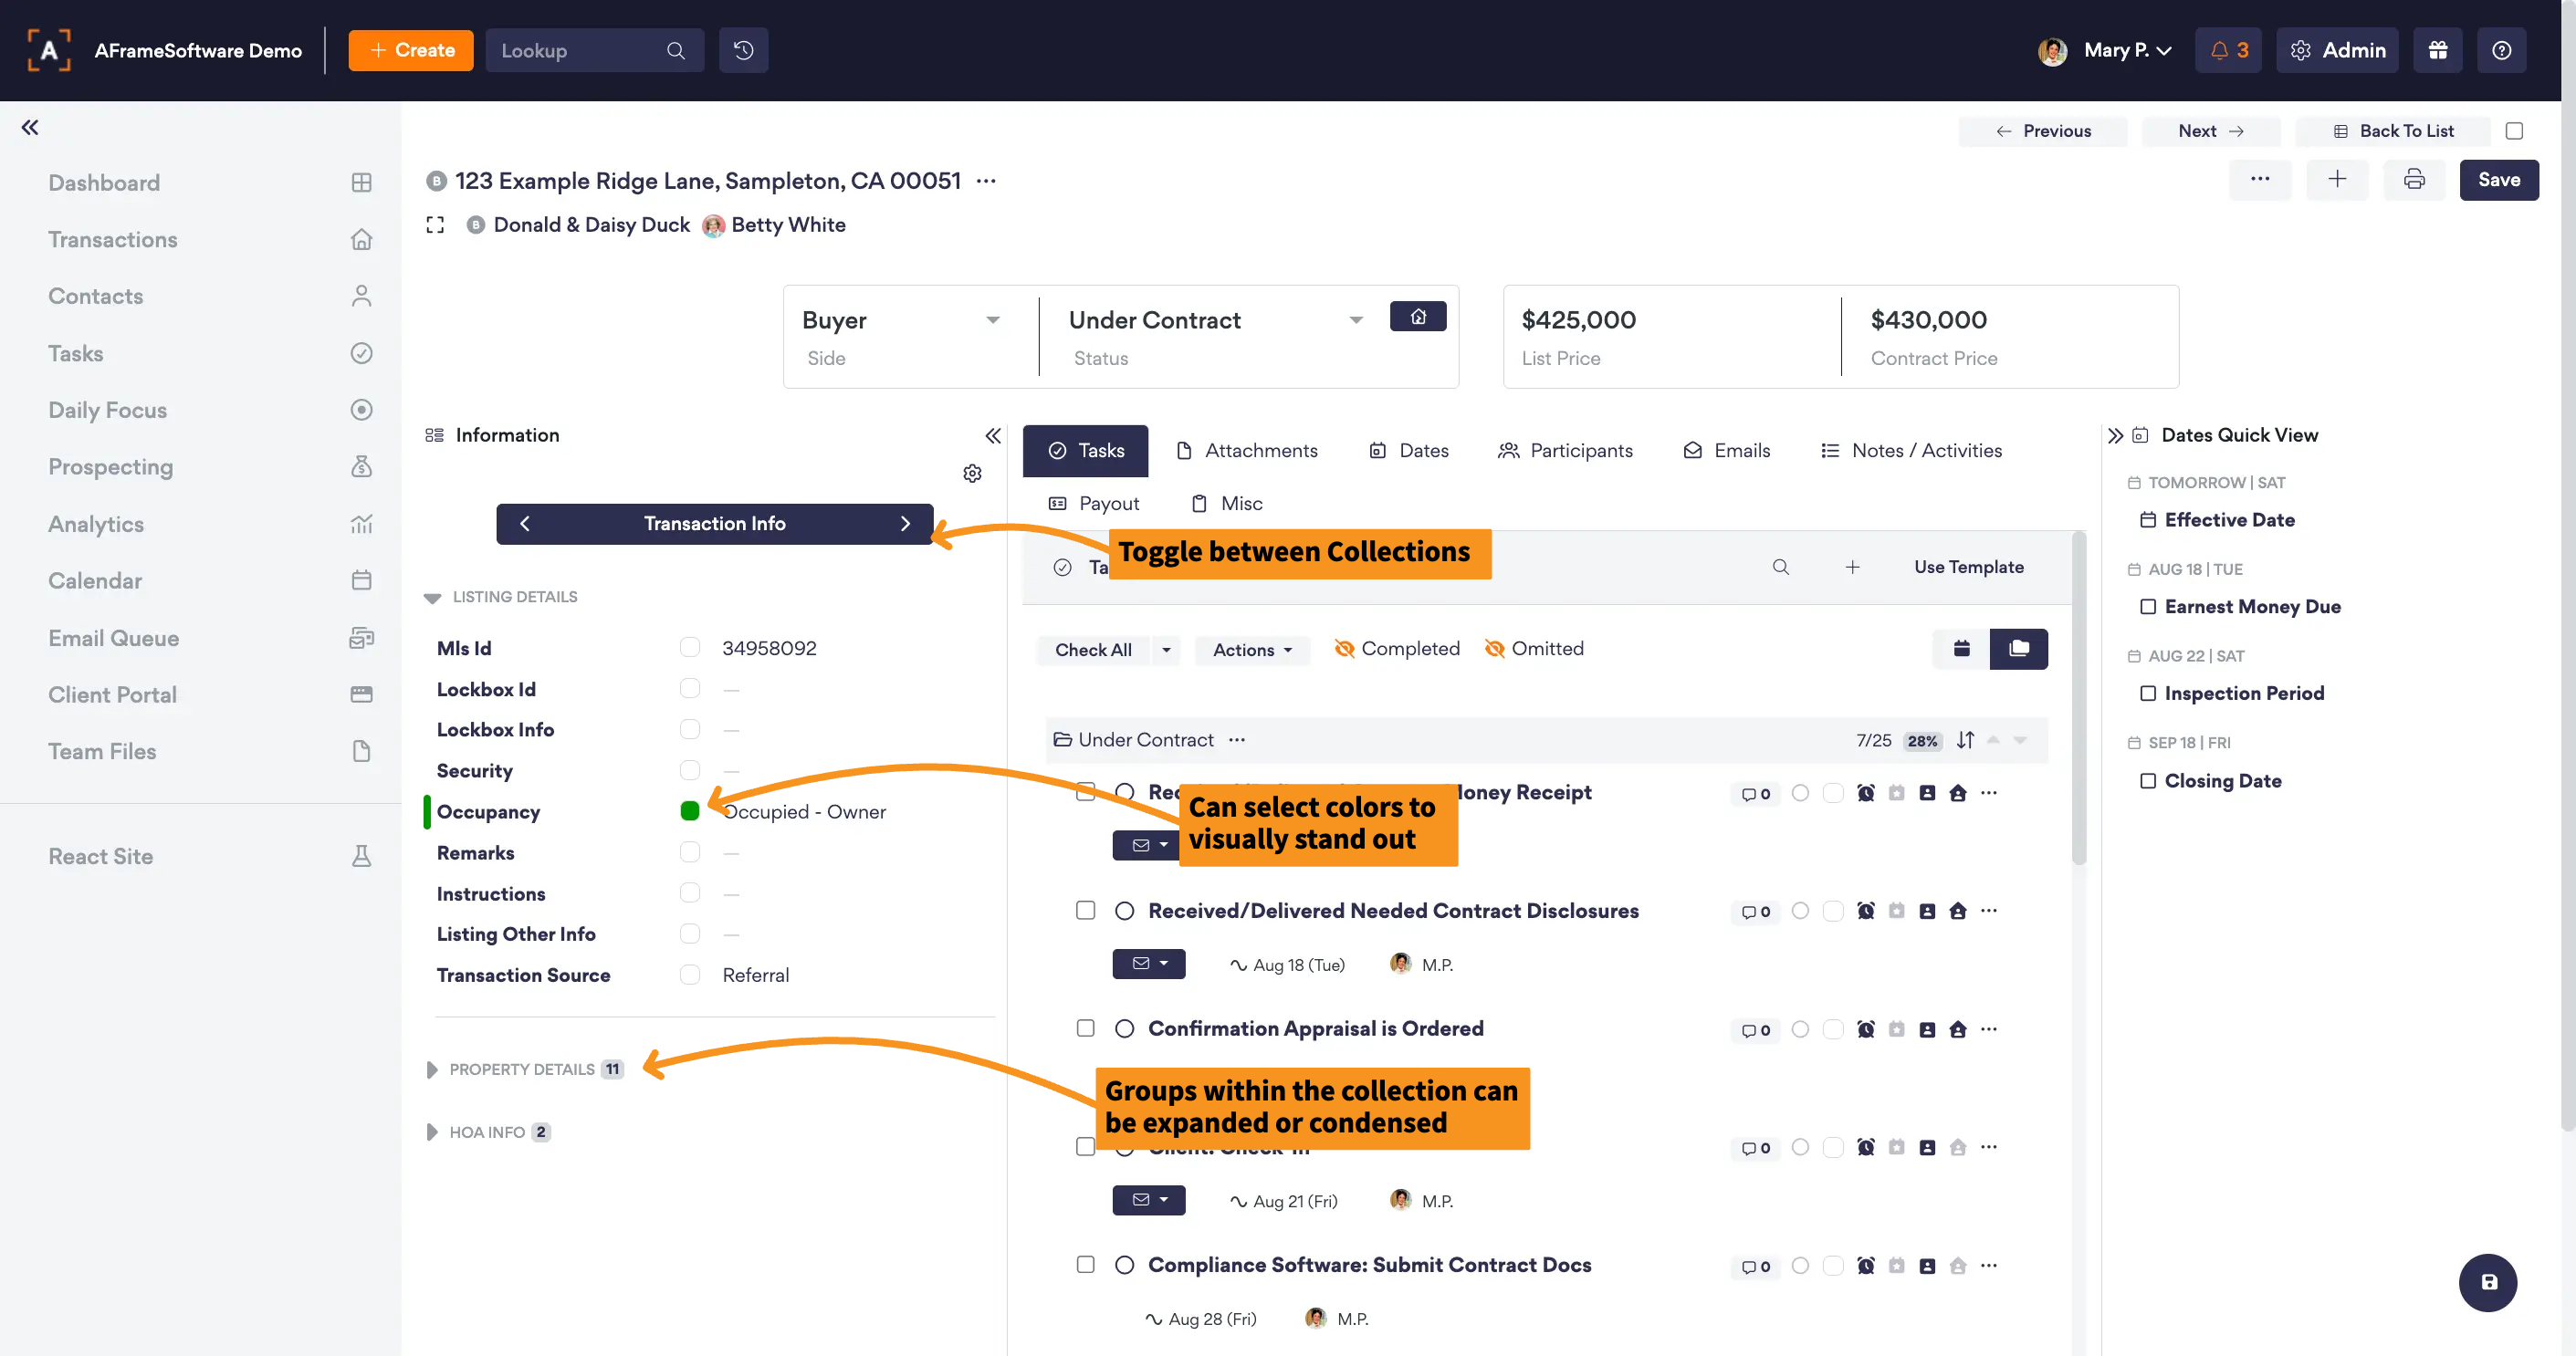Viewport: 2576px width, 1356px height.
Task: Click the orange Create button
Action: (411, 50)
